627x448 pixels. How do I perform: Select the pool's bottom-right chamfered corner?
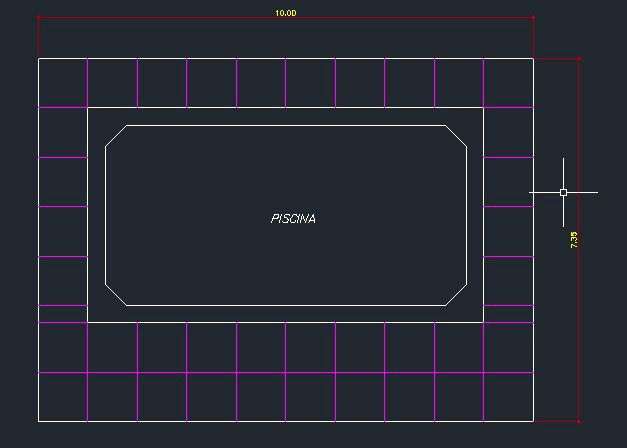pyautogui.click(x=456, y=294)
